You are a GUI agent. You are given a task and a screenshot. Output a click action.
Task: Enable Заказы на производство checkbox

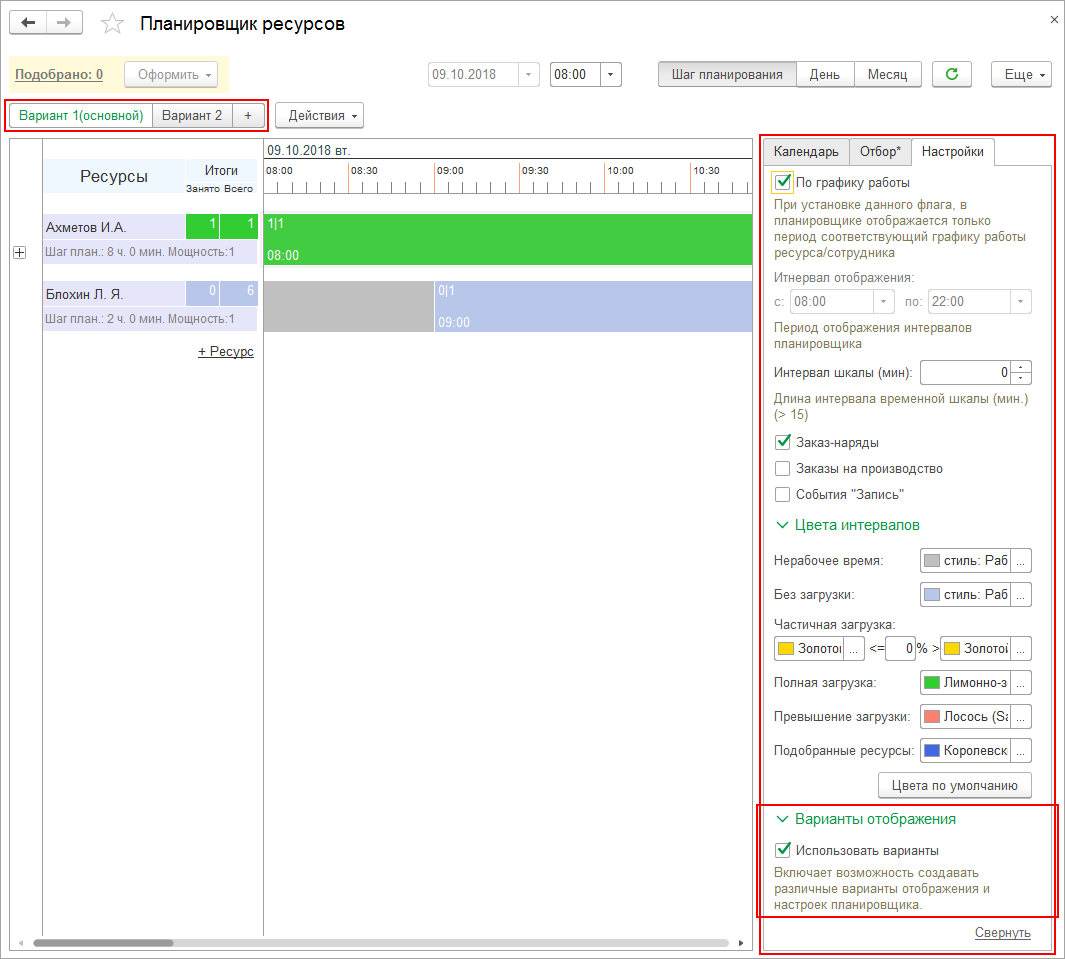click(783, 468)
